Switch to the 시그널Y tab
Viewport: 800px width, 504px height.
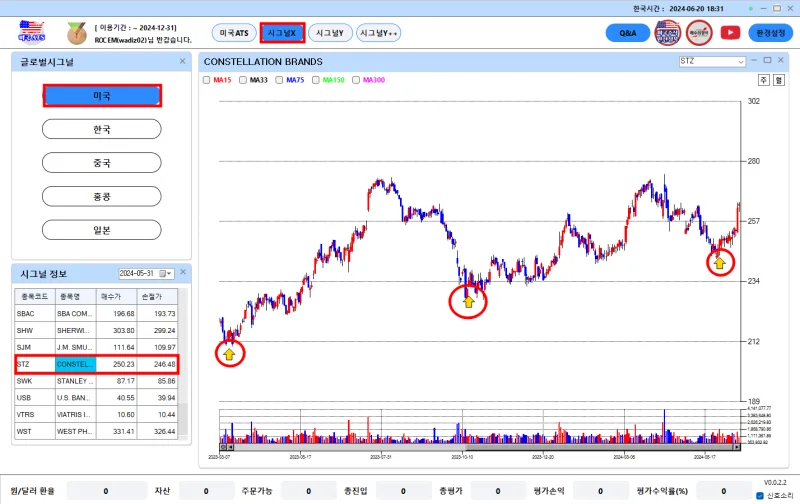[330, 33]
